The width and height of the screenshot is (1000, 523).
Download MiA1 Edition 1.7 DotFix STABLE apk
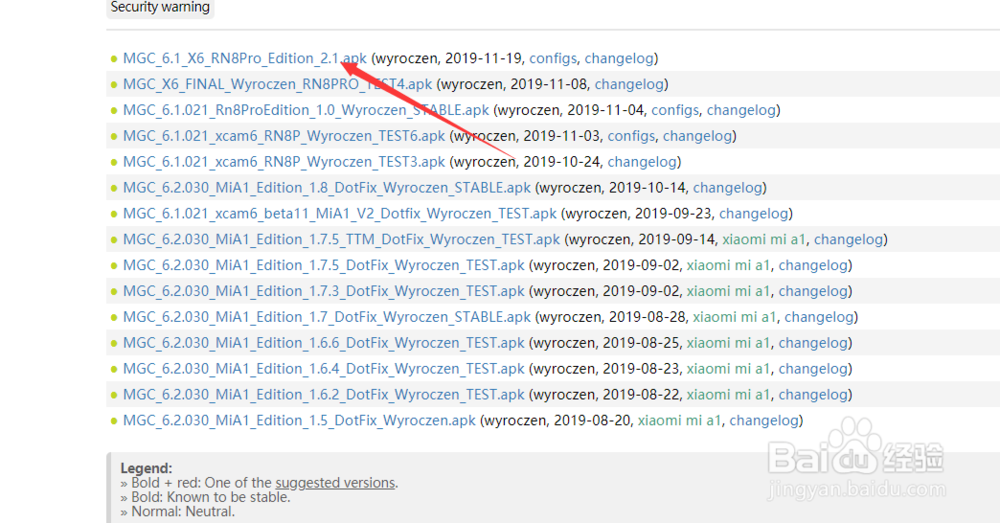pos(327,317)
